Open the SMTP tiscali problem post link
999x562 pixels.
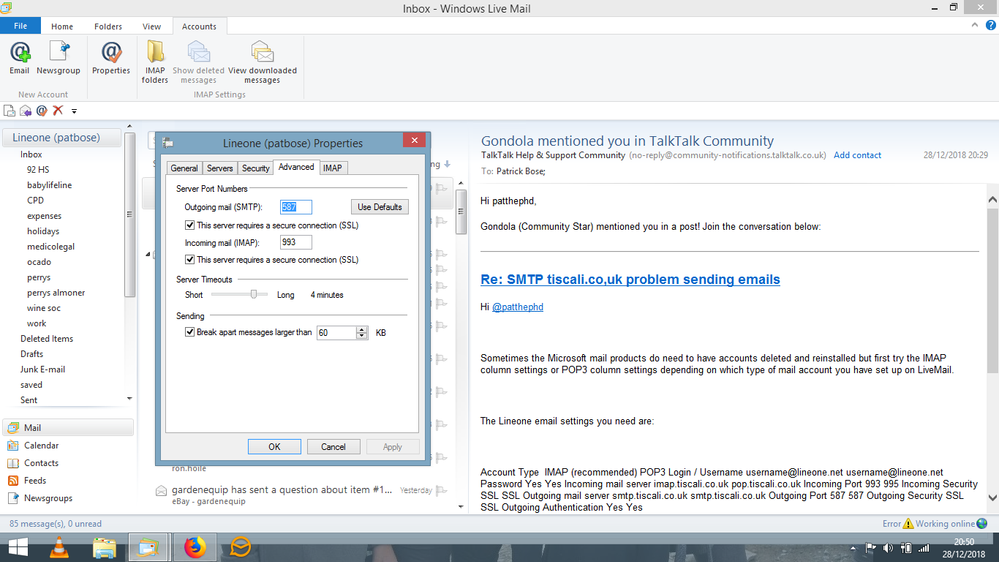(x=630, y=280)
